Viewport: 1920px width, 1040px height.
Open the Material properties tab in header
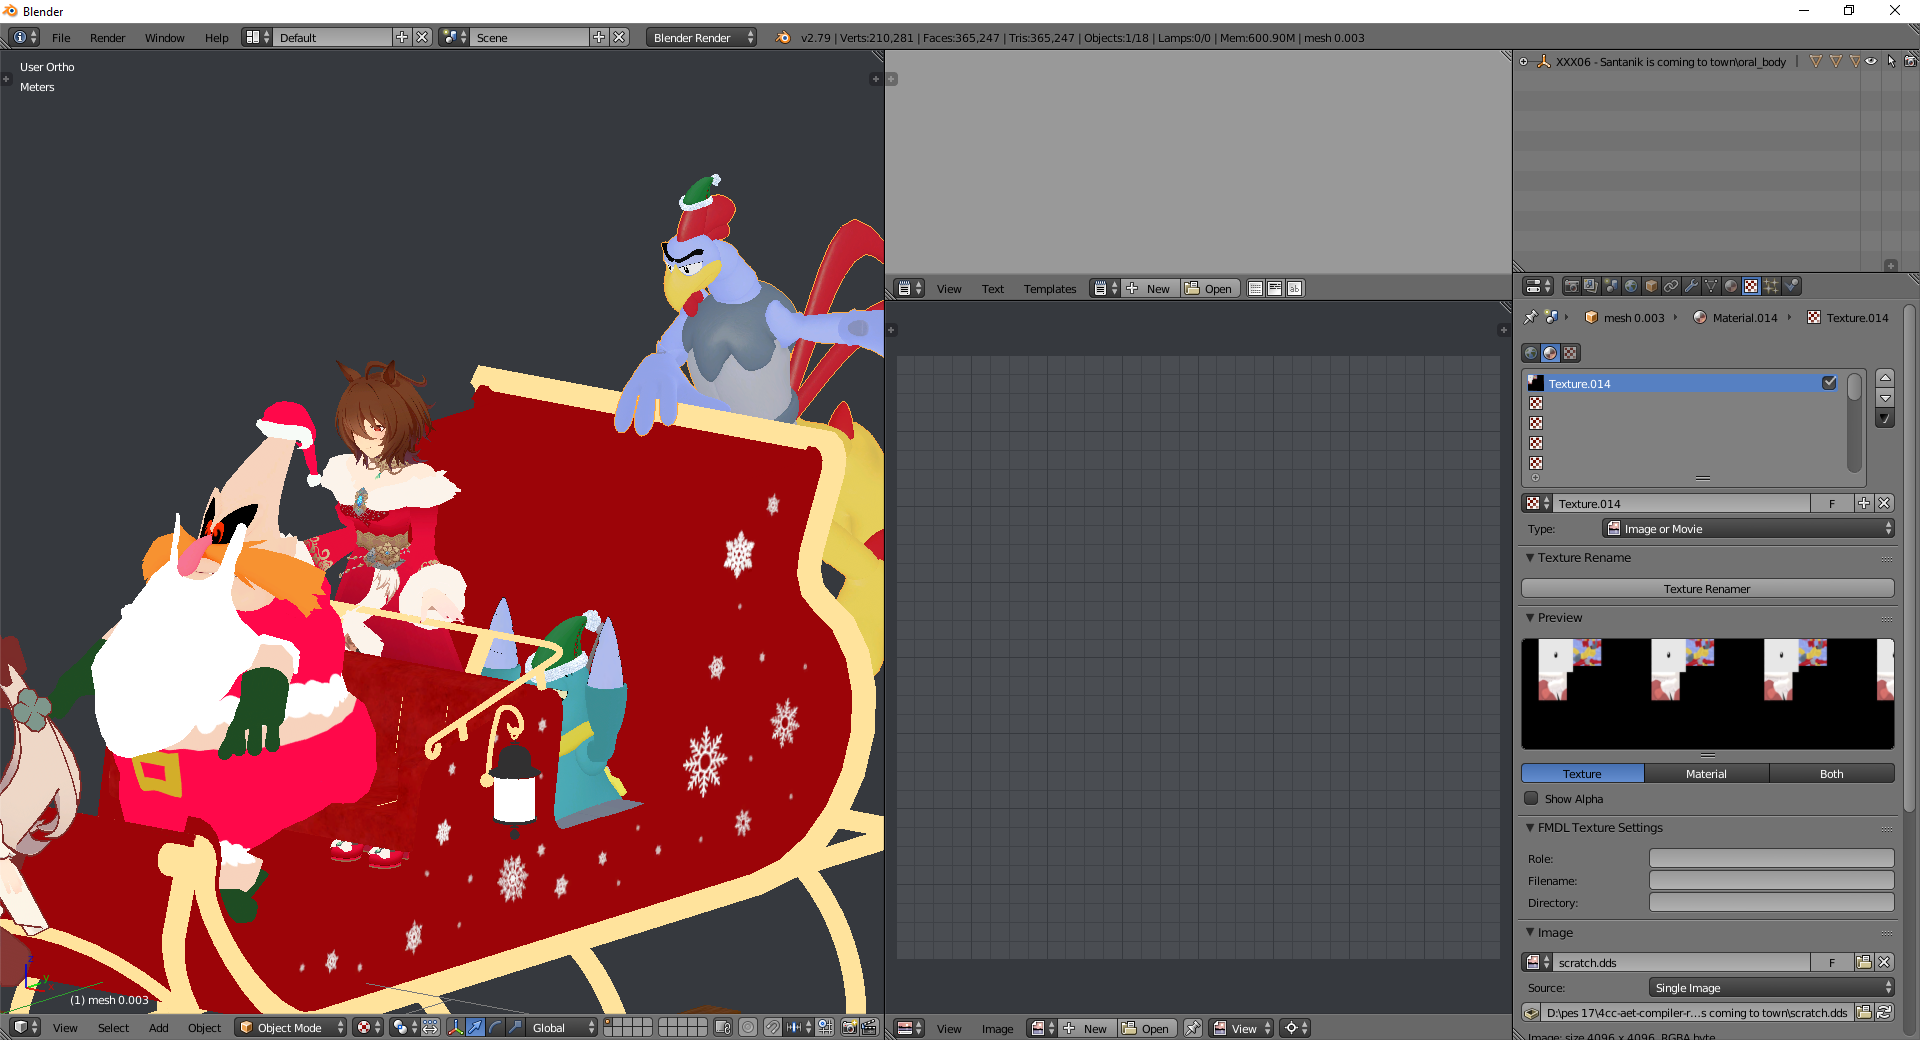click(1731, 286)
